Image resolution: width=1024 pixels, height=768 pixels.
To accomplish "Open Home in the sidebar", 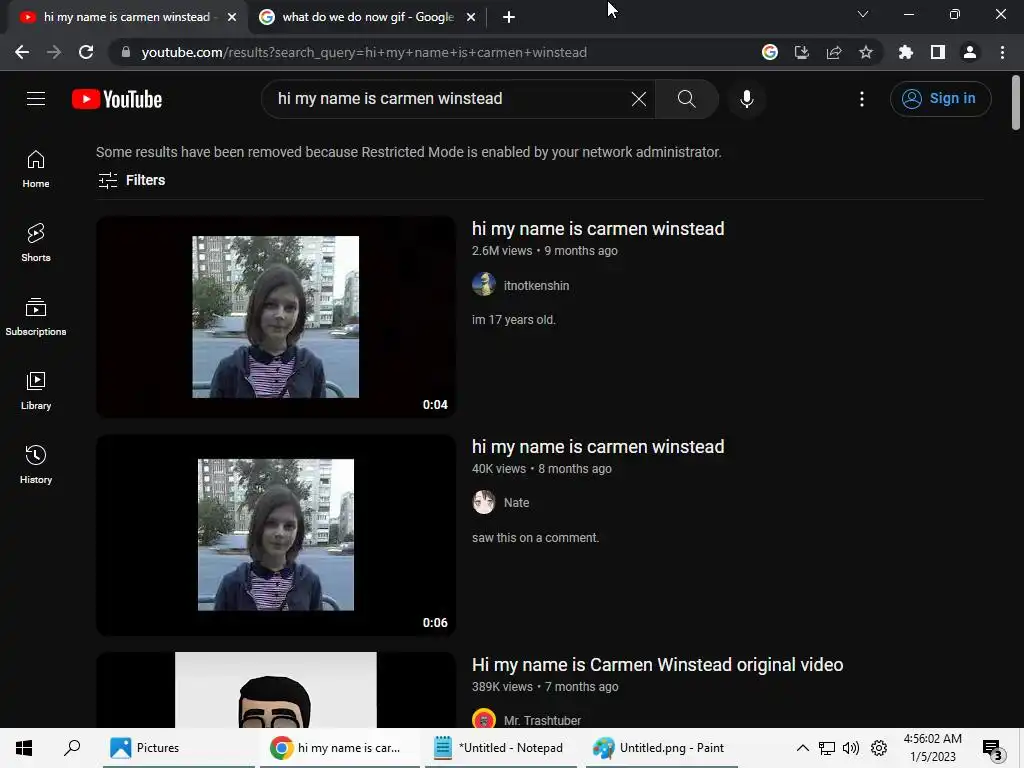I will [x=36, y=169].
